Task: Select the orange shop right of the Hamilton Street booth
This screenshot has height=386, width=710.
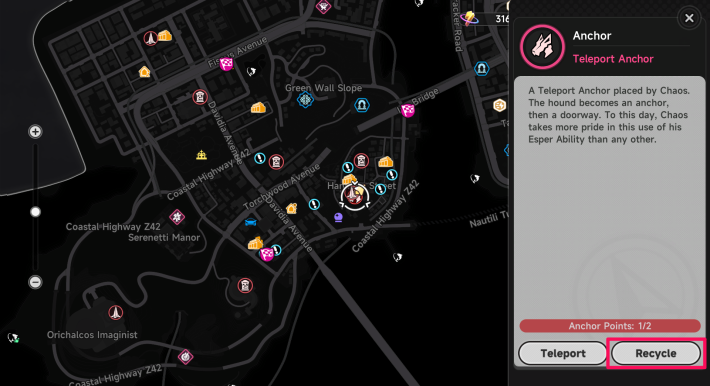Action: (385, 161)
